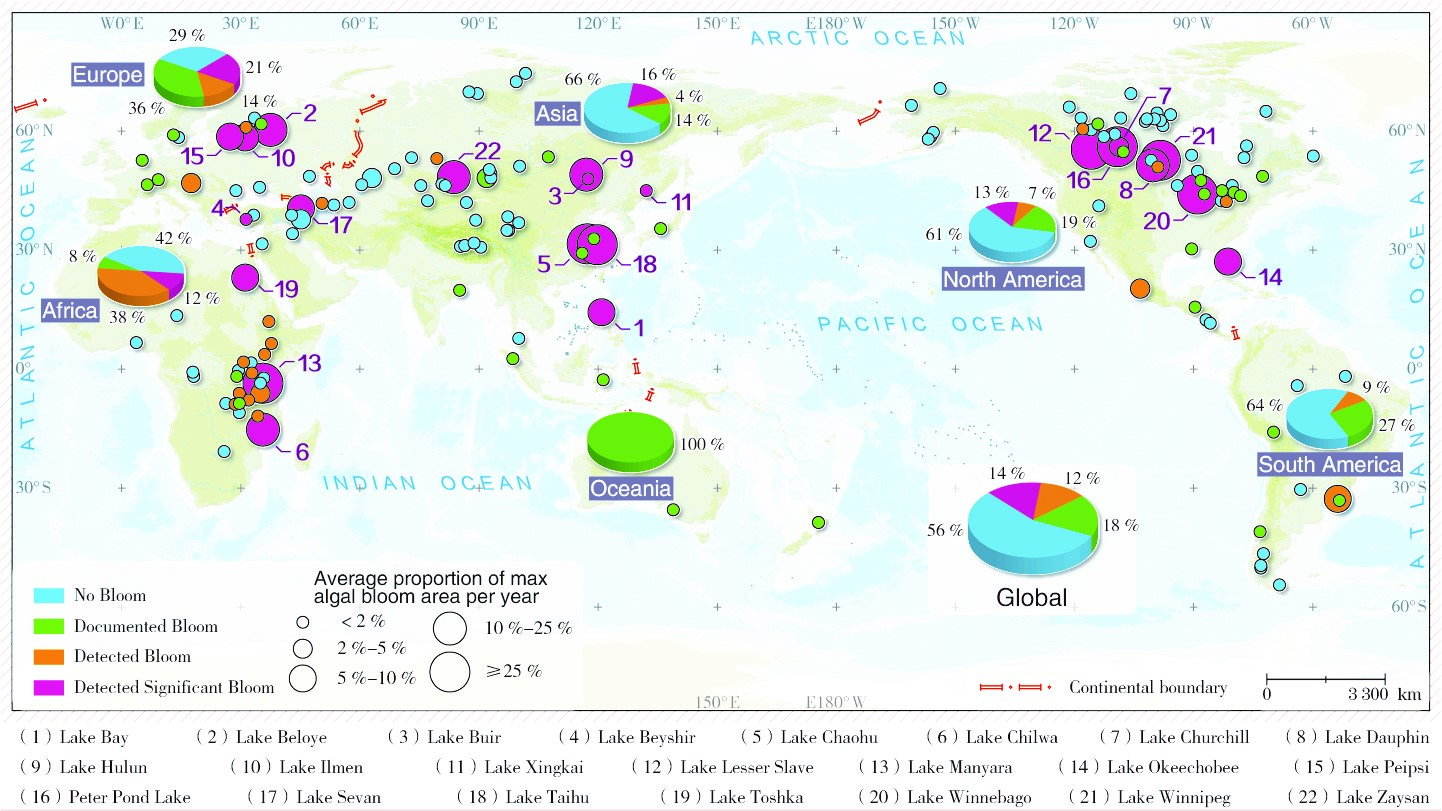The width and height of the screenshot is (1442, 811).
Task: Click the magenta circle marker beside number 6
Action: click(262, 430)
